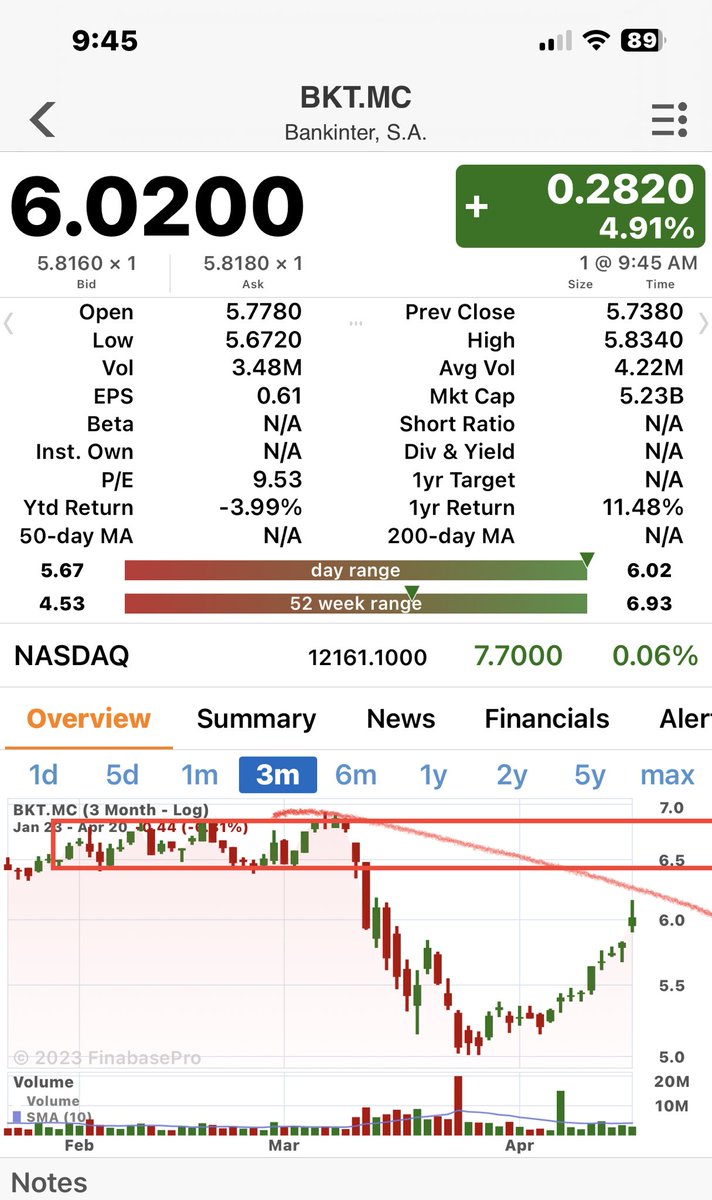Tap the NASDAQ 0.06% change value

[x=655, y=656]
